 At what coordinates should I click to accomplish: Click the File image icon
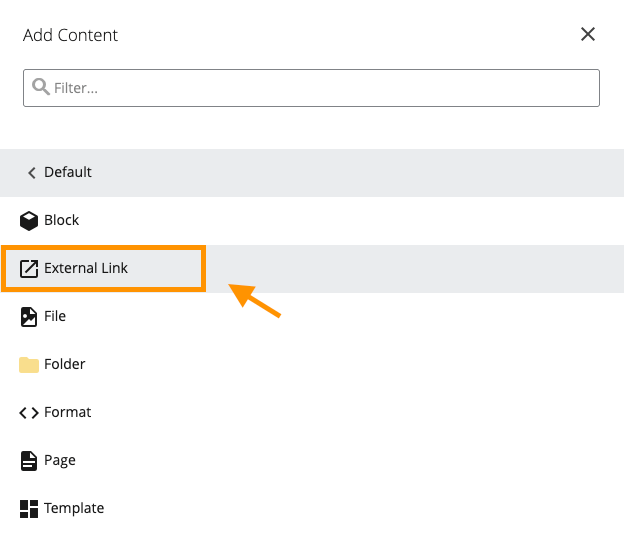point(29,316)
